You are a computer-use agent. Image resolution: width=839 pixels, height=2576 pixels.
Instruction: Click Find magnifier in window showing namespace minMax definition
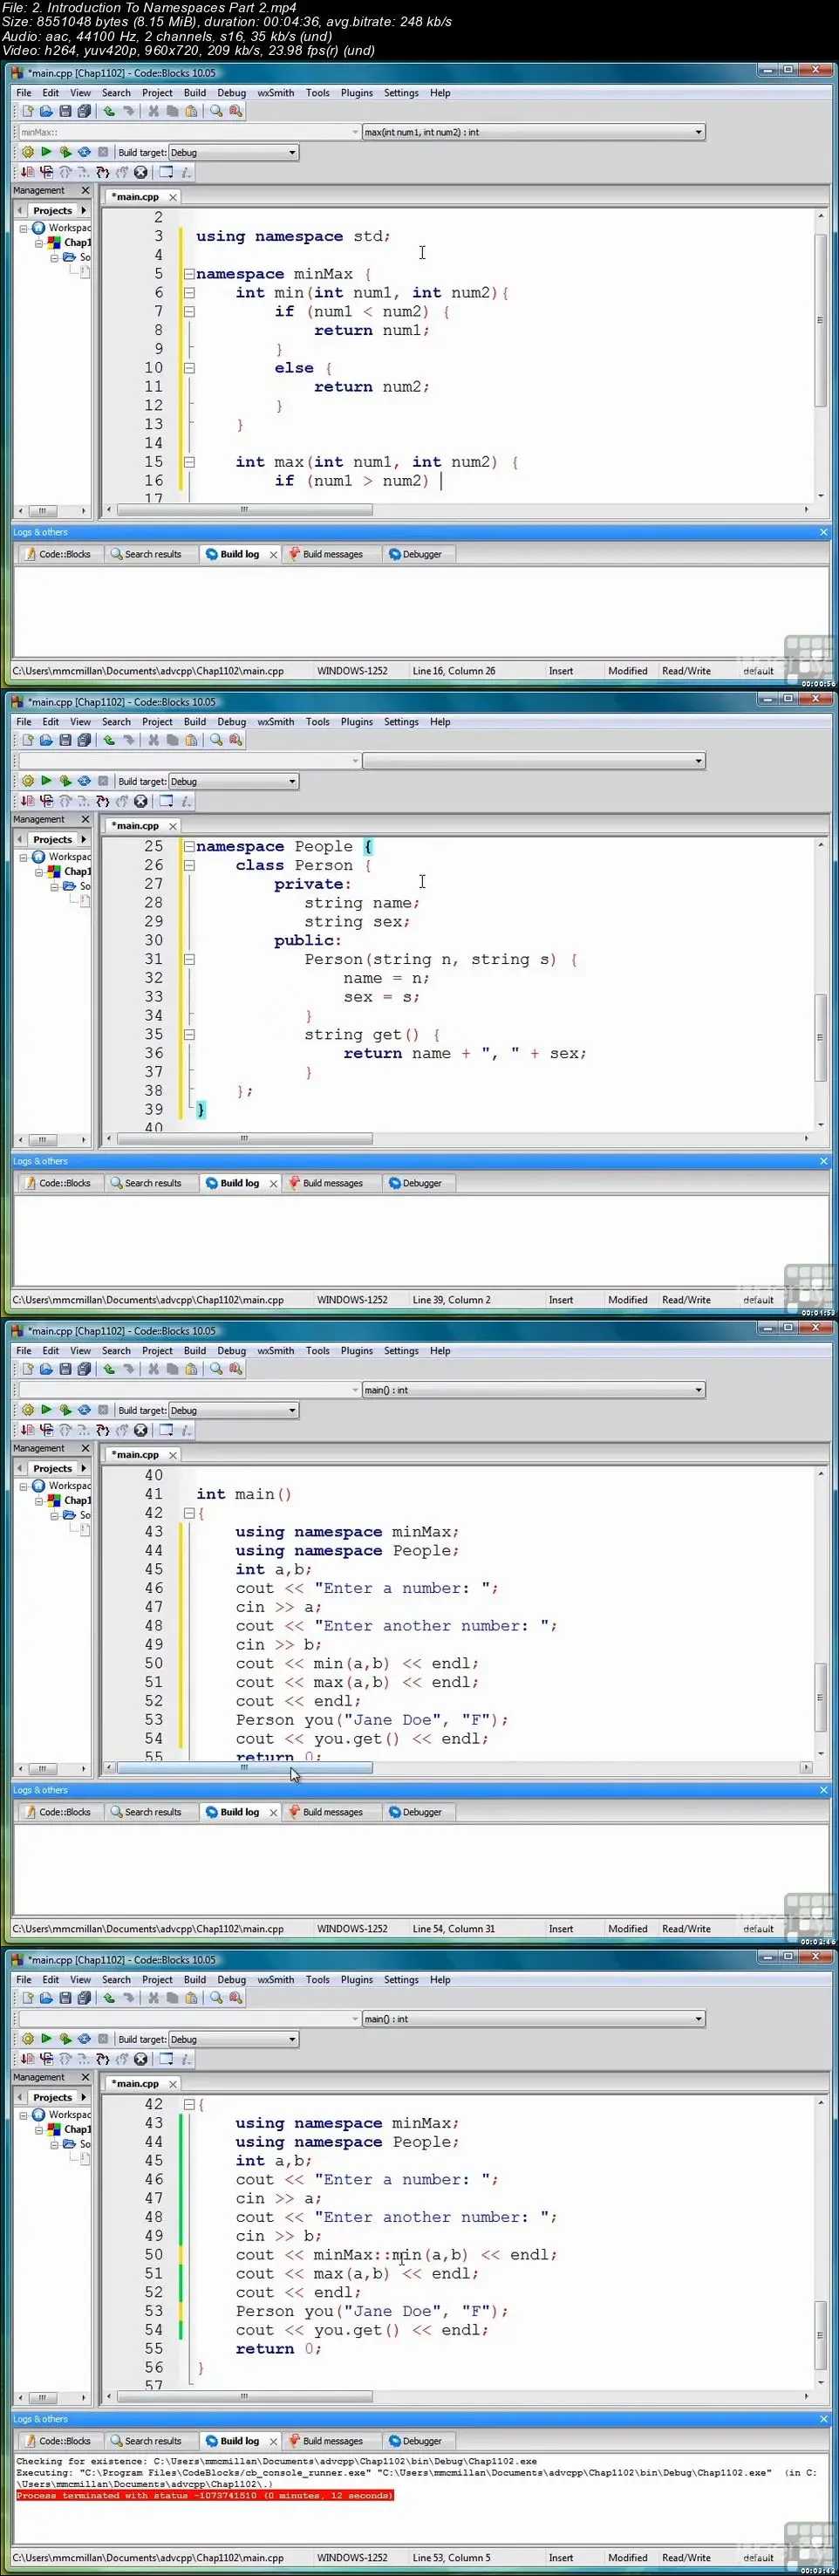pyautogui.click(x=216, y=111)
